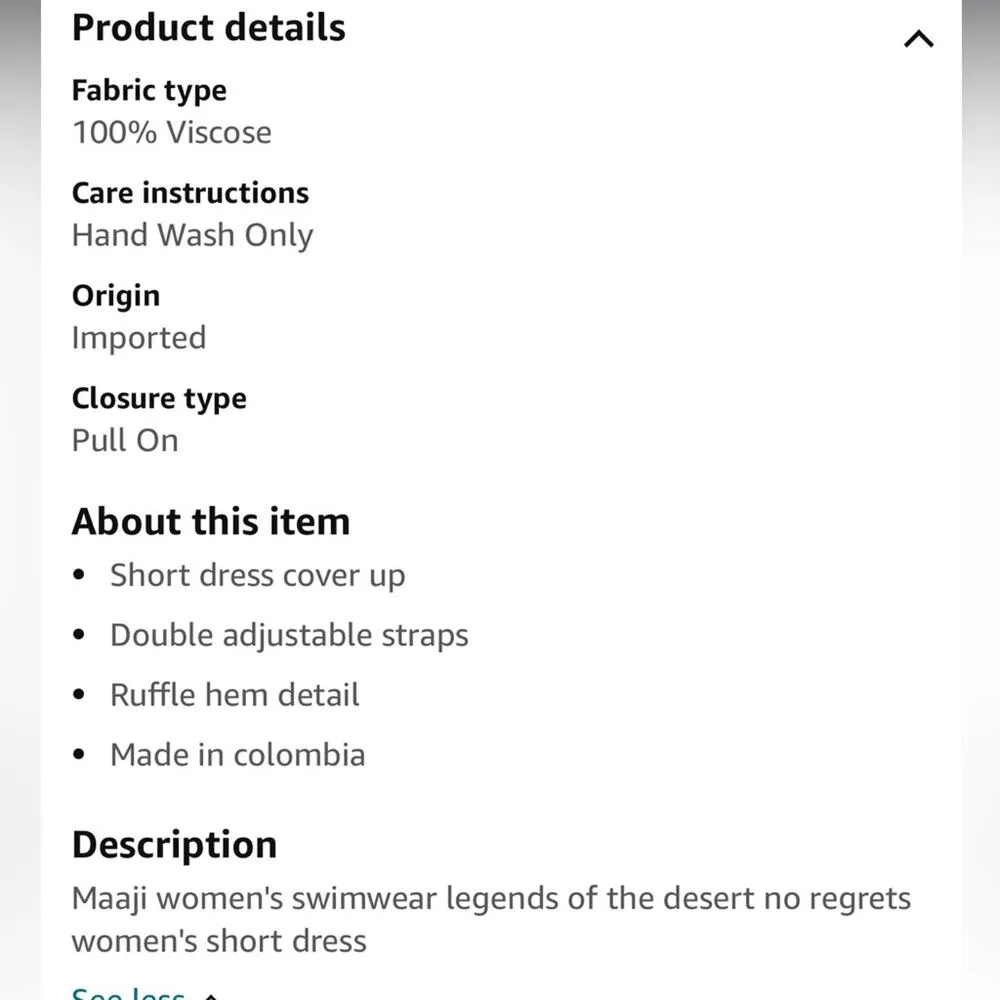Select the Origin label

pos(115,296)
